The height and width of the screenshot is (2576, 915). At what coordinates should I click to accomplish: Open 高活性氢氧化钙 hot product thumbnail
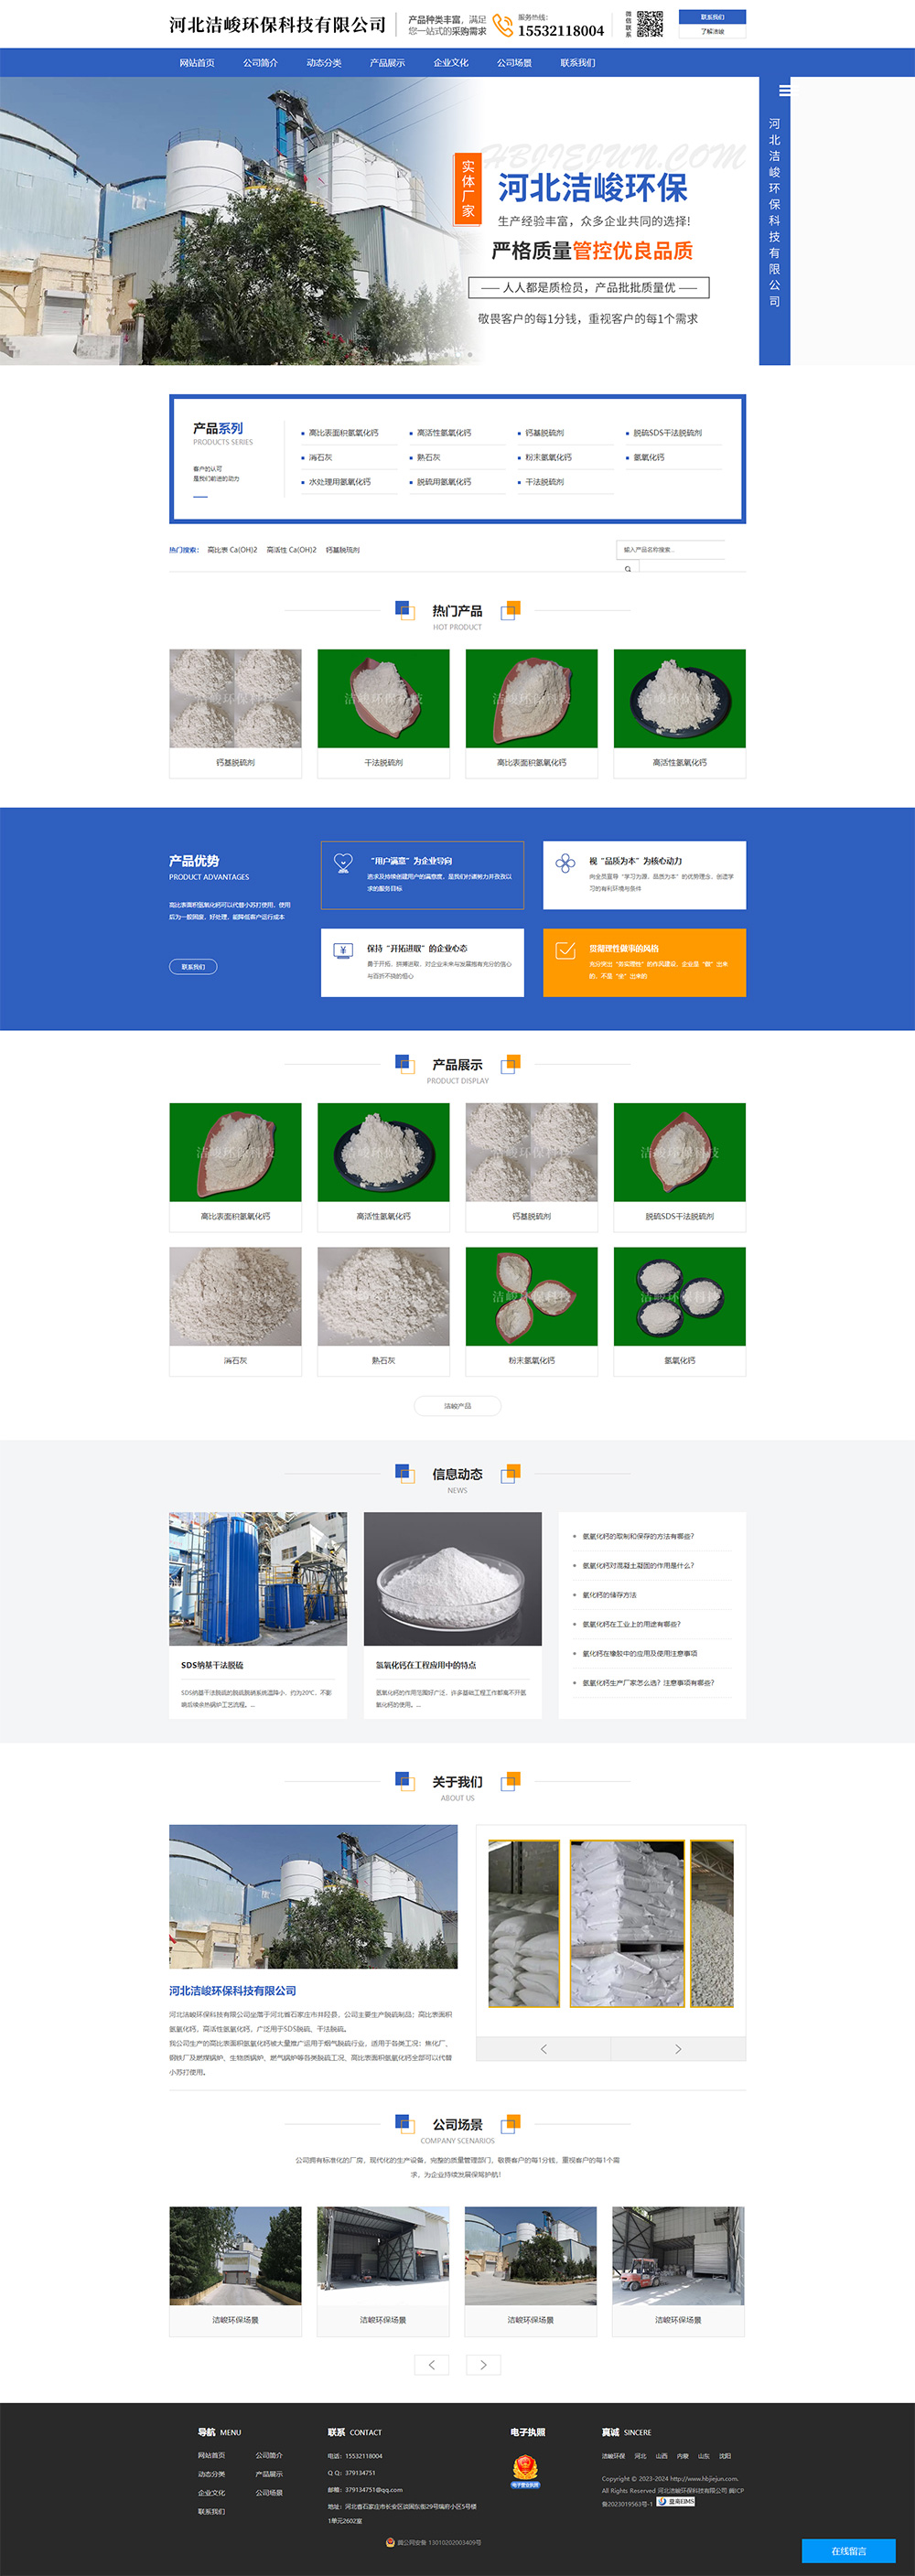pos(679,698)
